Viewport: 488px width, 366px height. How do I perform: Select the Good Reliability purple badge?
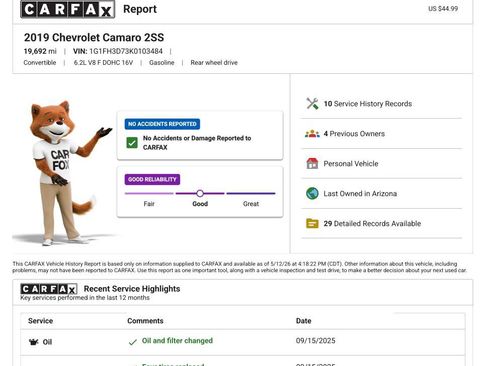(x=152, y=179)
